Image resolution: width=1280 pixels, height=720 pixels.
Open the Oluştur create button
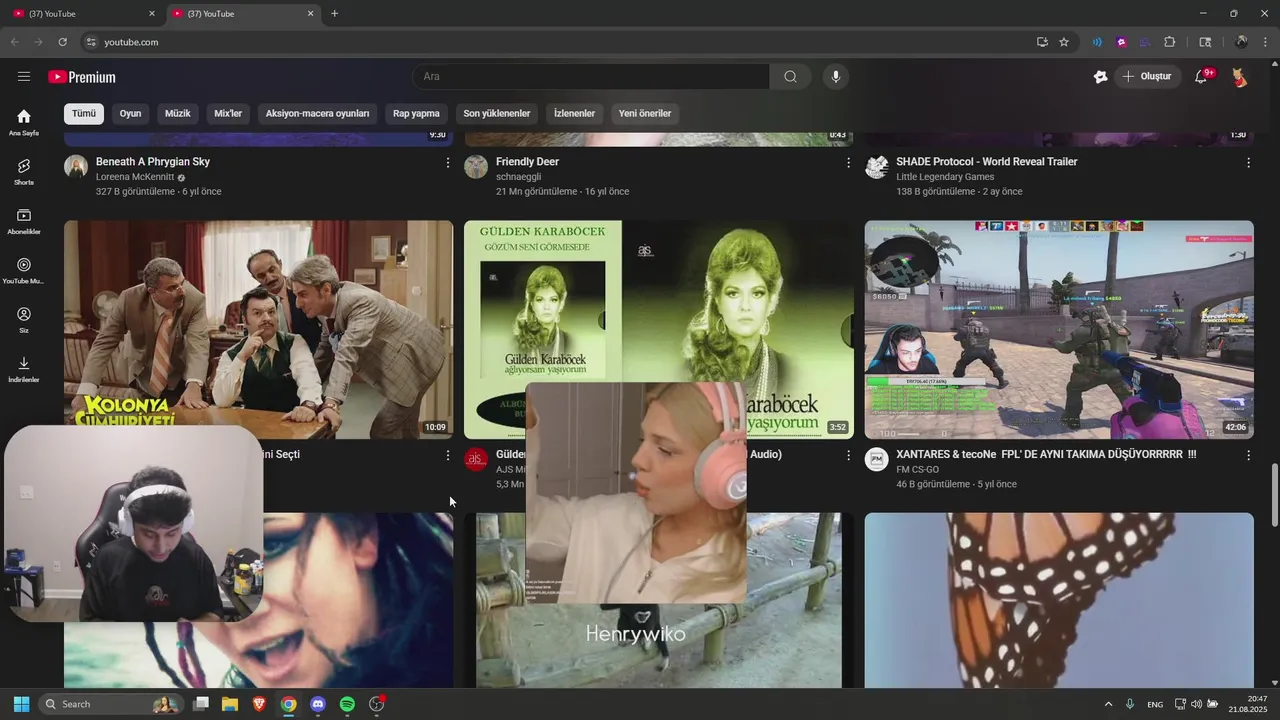click(1148, 76)
